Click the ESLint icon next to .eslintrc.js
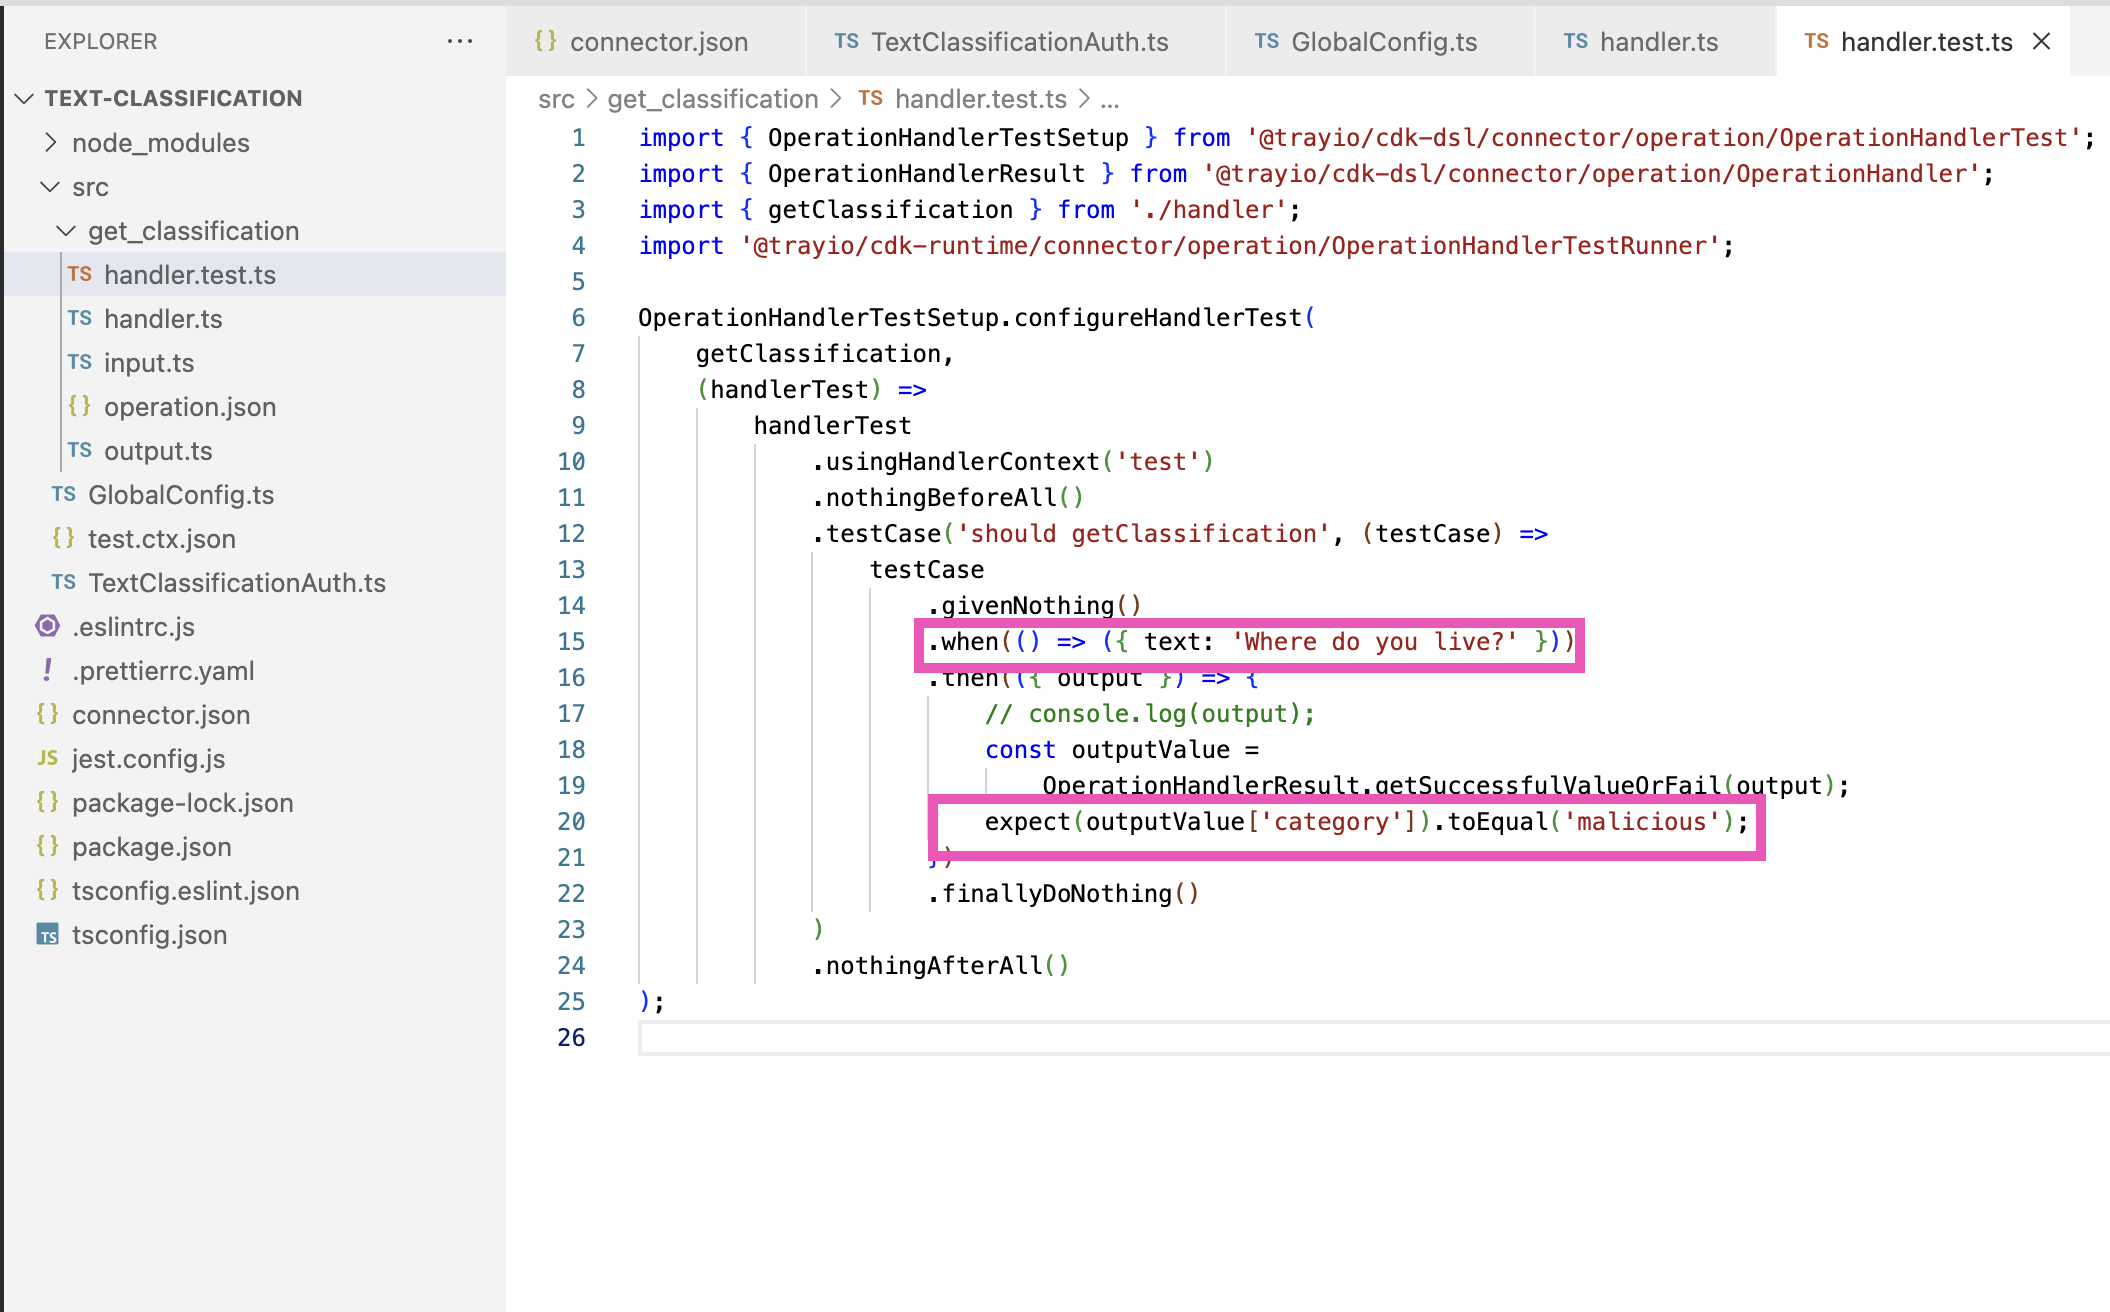Viewport: 2110px width, 1312px height. (x=47, y=626)
